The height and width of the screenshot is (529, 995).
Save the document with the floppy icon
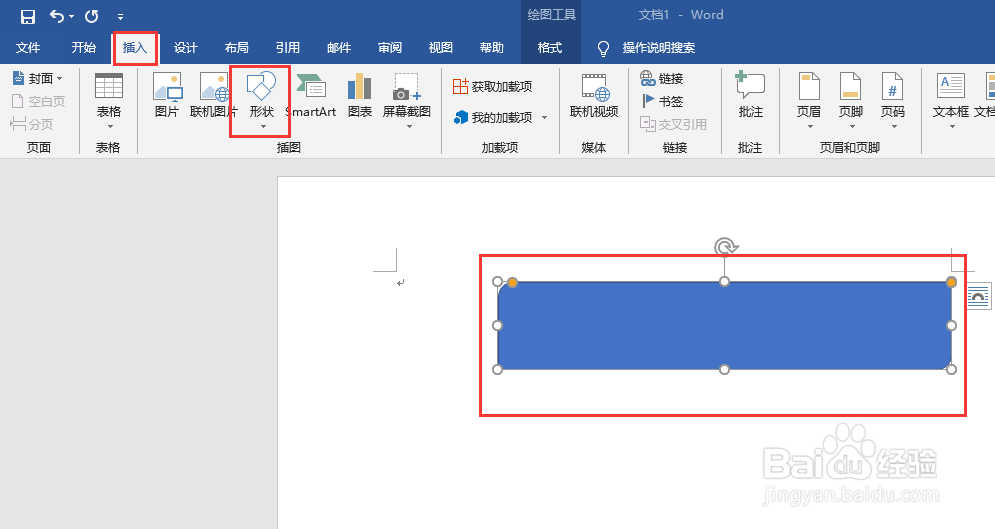point(27,16)
